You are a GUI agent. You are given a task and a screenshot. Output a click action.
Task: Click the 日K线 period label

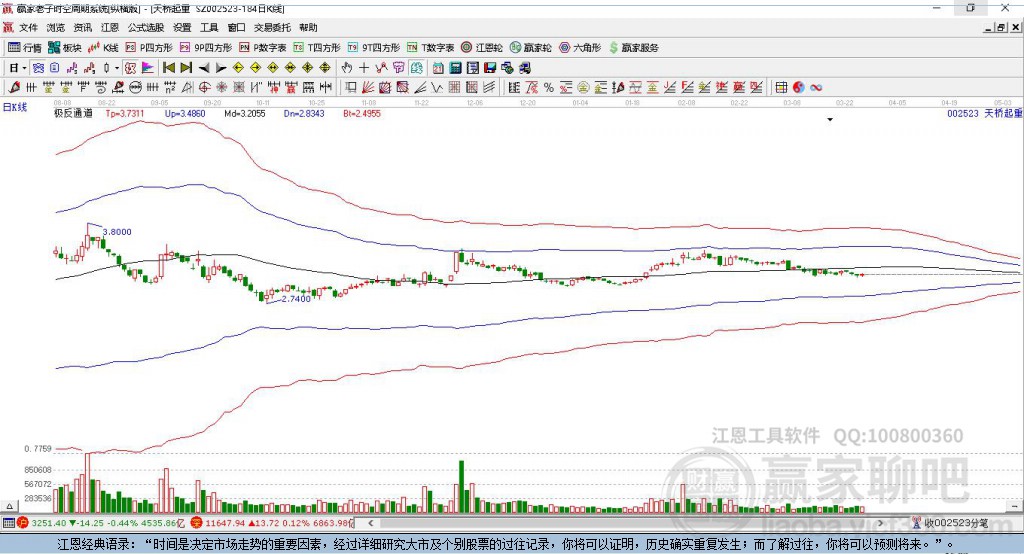(15, 107)
